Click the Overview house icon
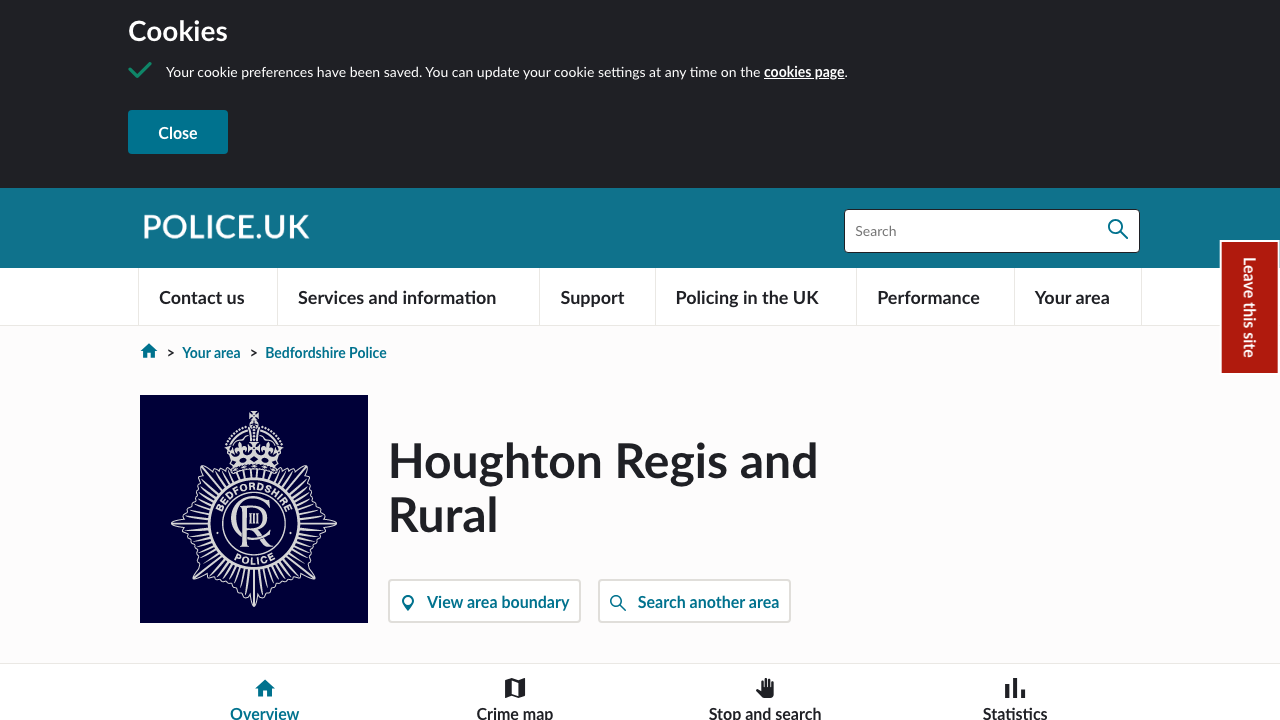Image resolution: width=1280 pixels, height=720 pixels. click(x=264, y=688)
